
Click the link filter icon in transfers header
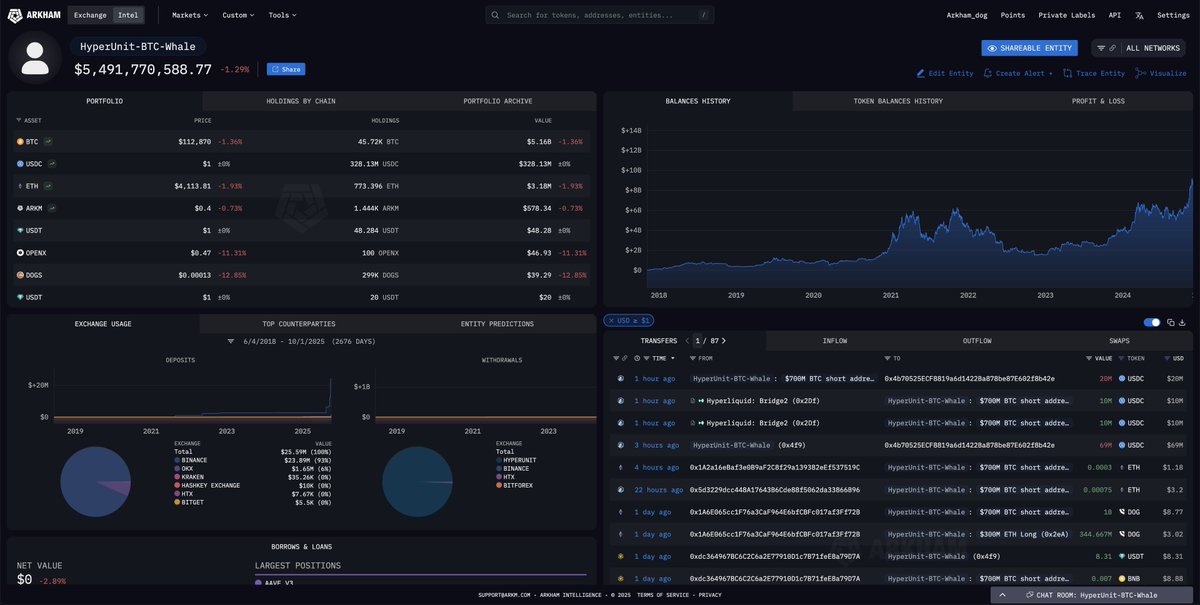pos(624,358)
